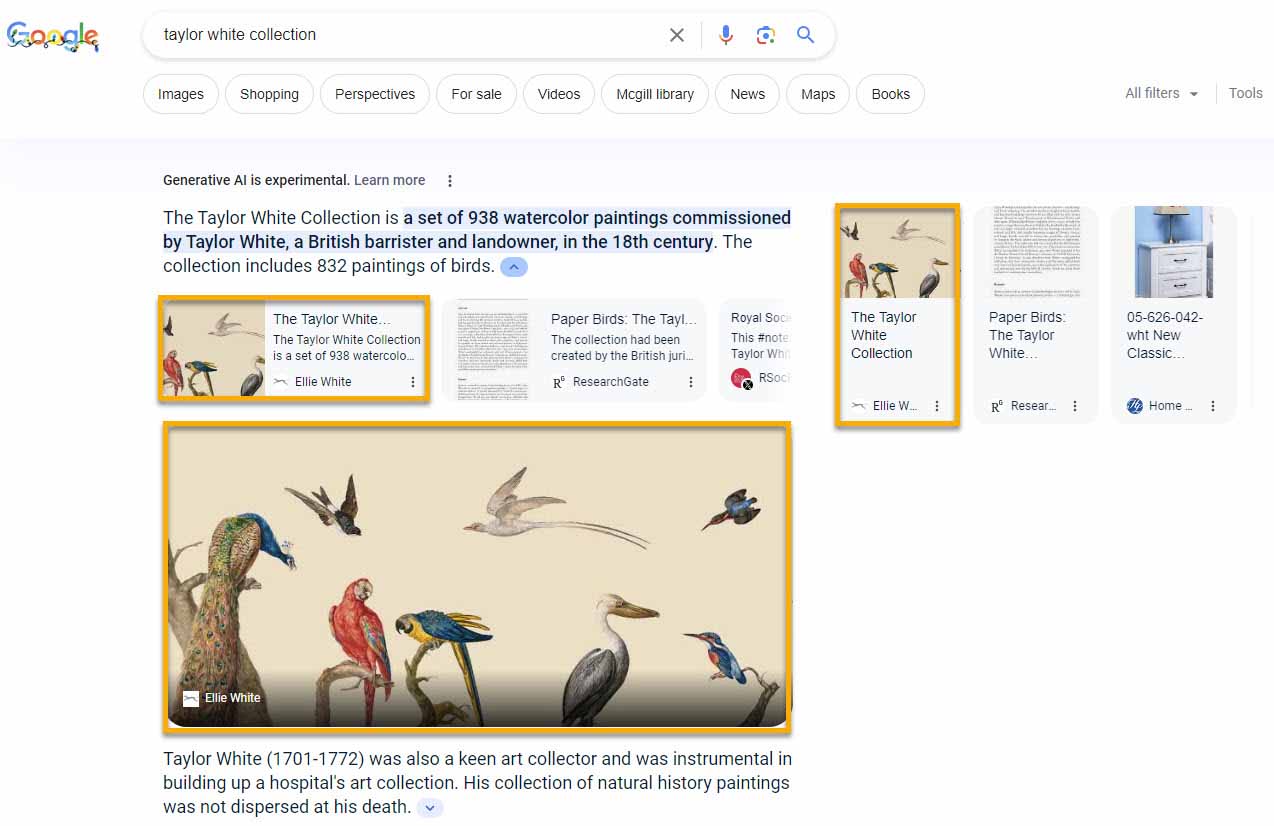Image resolution: width=1274 pixels, height=826 pixels.
Task: Click the highlighted '938 watercolor paintings commissioned' text
Action: click(x=630, y=218)
